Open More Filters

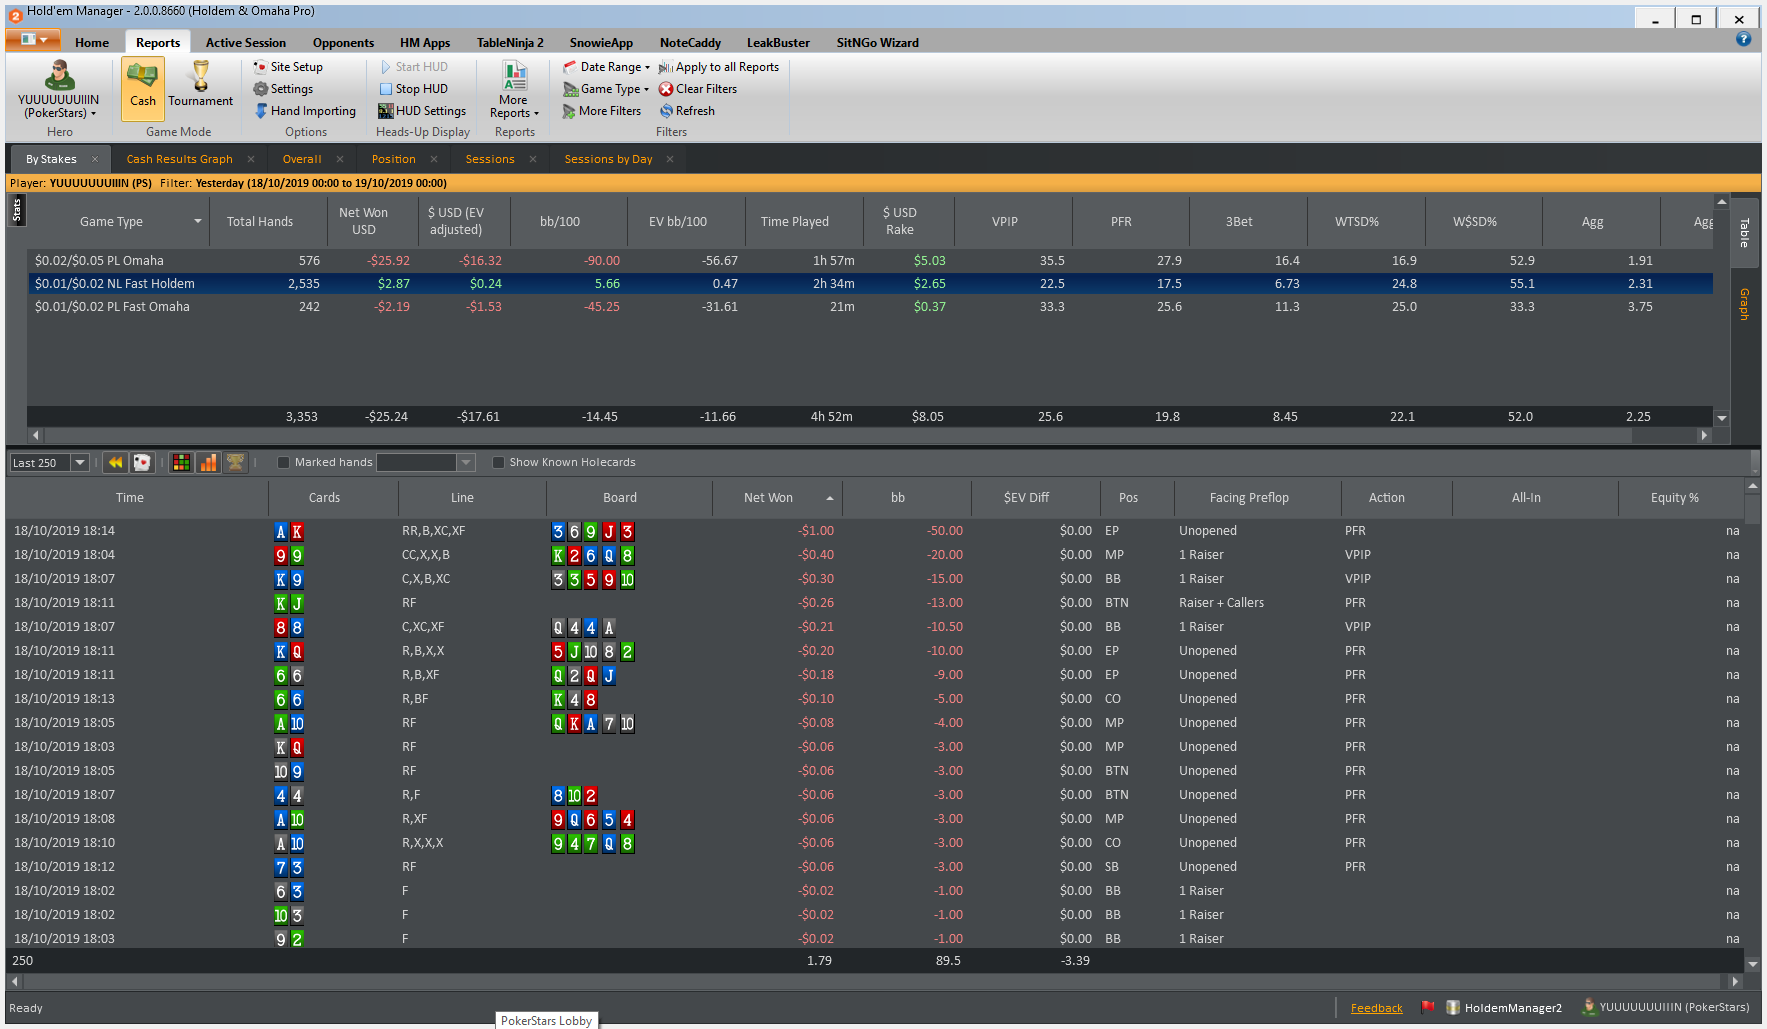(x=601, y=111)
